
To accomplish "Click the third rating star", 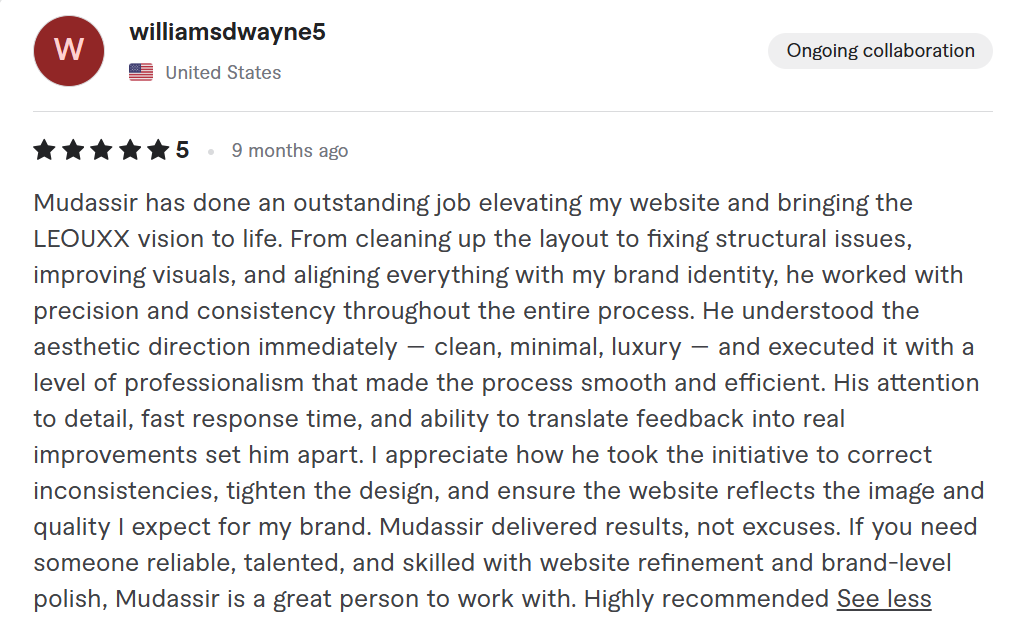I will 101,150.
